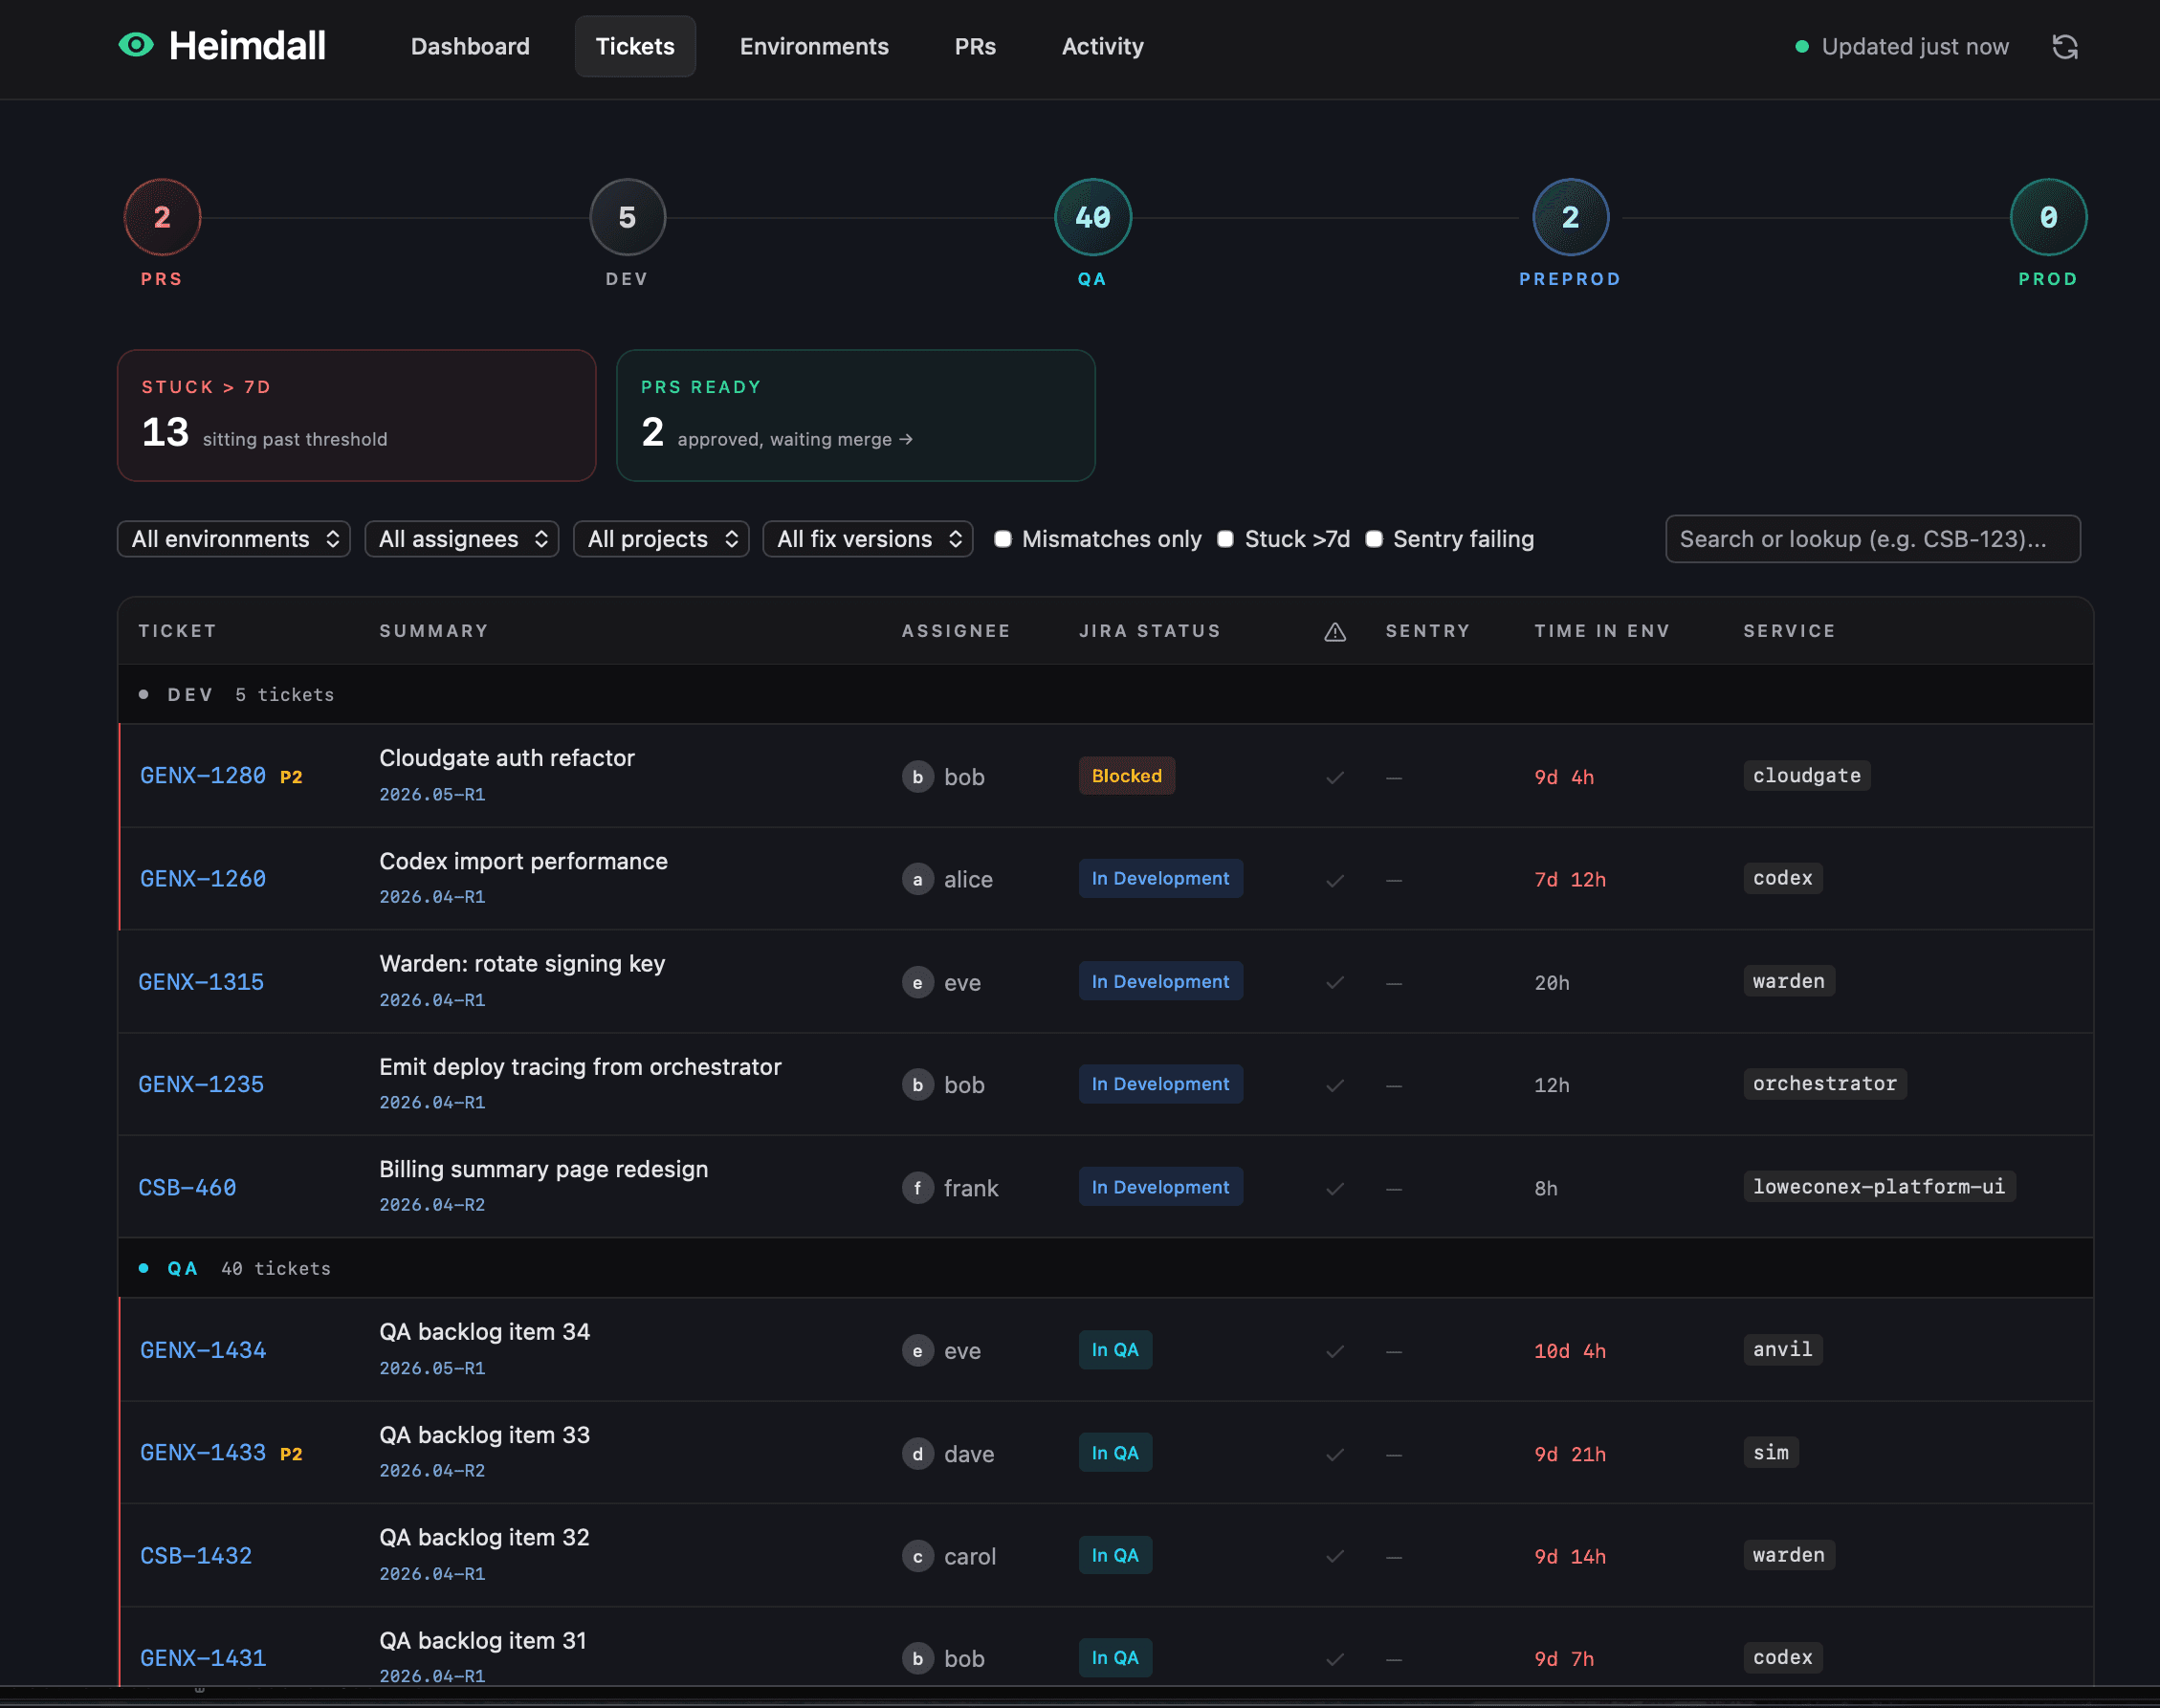Click bob's avatar in the GENX-1280 row
The width and height of the screenshot is (2160, 1708).
click(x=917, y=777)
